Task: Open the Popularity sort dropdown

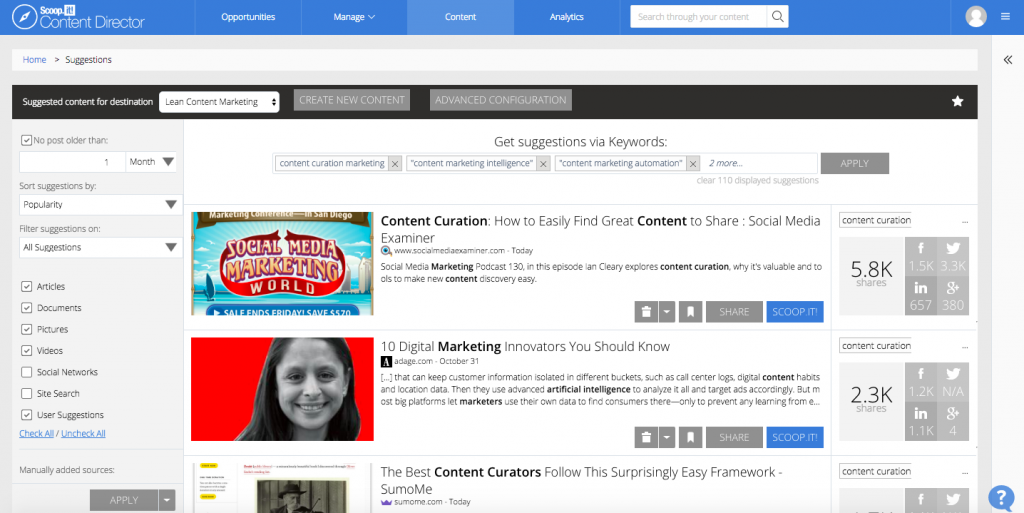Action: (101, 204)
